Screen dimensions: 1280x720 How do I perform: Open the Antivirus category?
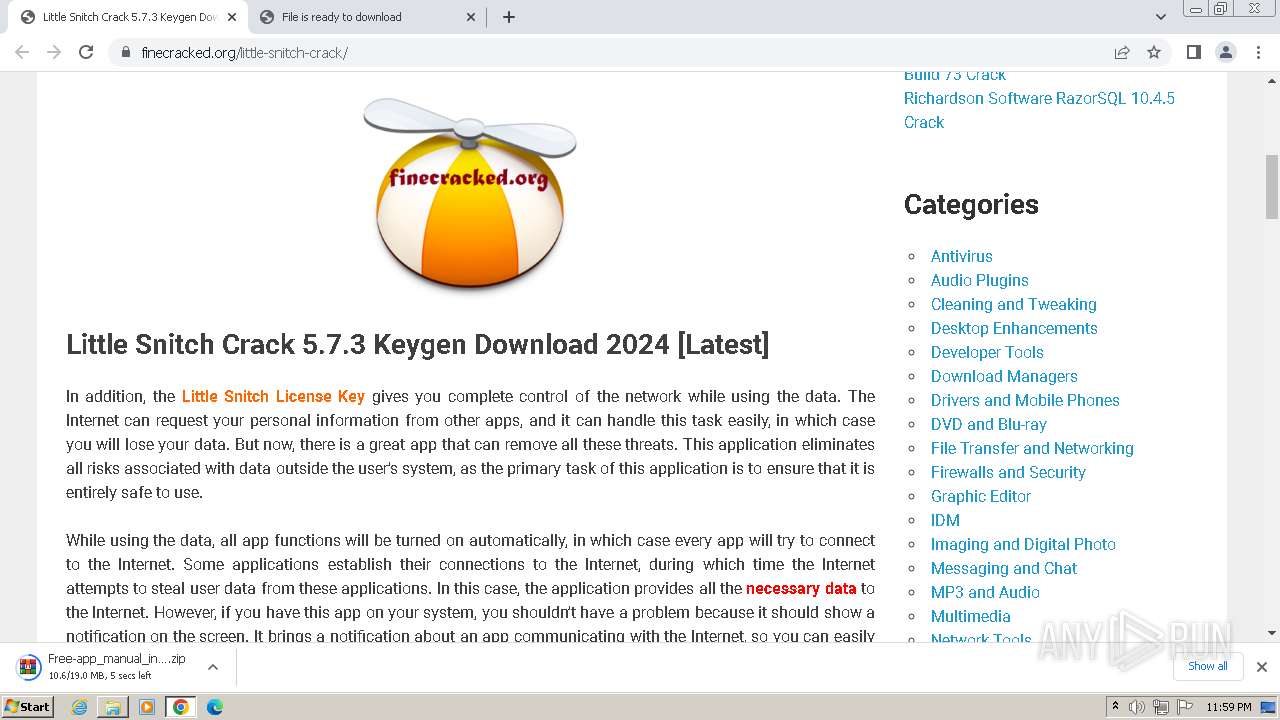tap(961, 256)
